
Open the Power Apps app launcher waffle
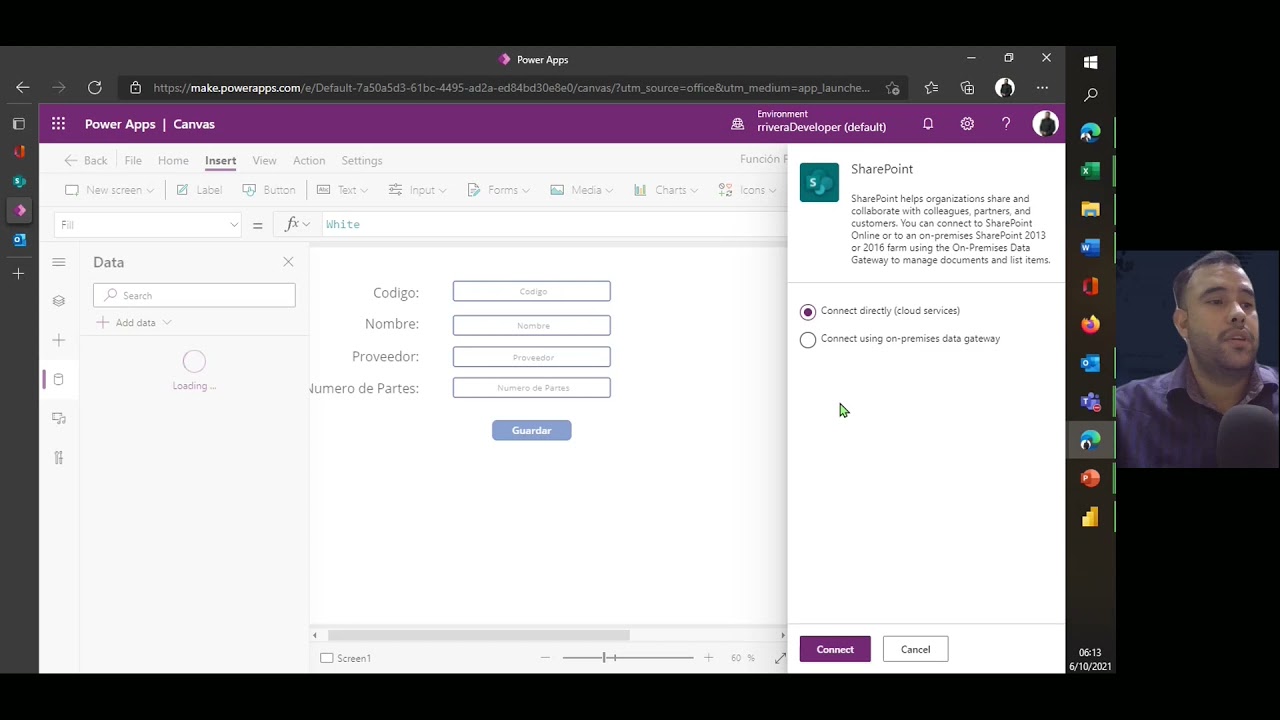click(59, 124)
